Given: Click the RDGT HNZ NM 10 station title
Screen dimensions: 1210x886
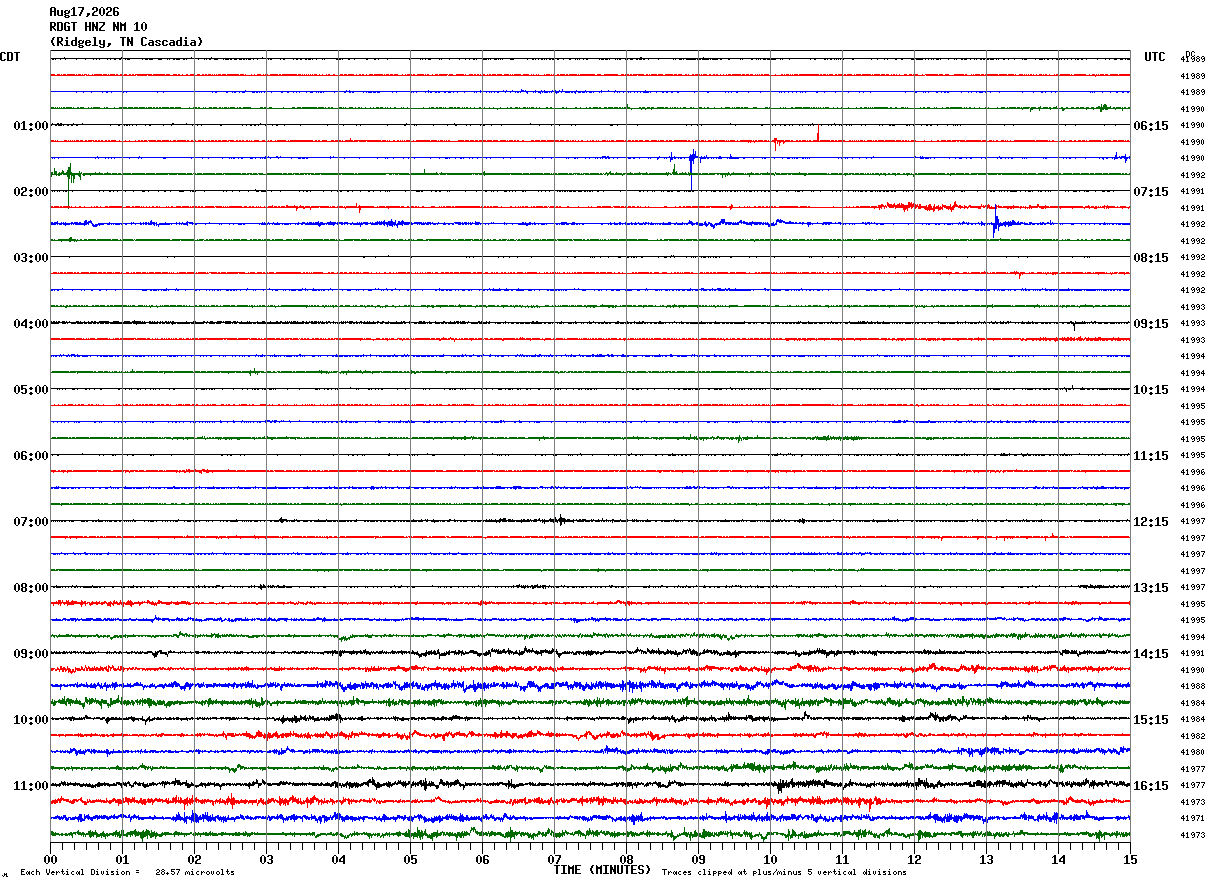Looking at the screenshot, I should tap(98, 27).
